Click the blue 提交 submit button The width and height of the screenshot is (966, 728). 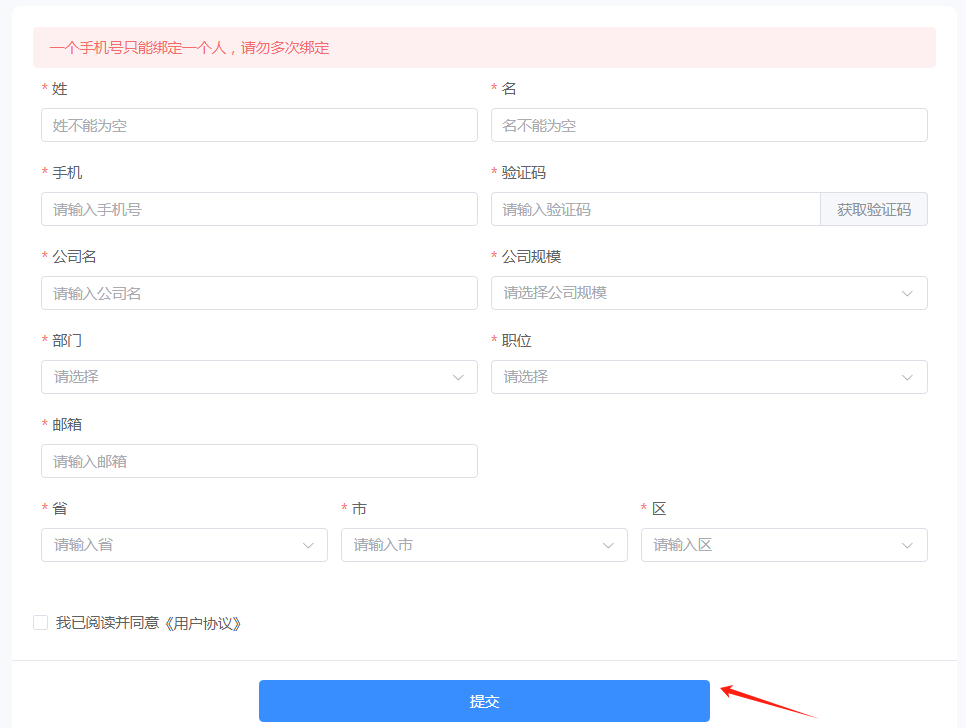[484, 701]
